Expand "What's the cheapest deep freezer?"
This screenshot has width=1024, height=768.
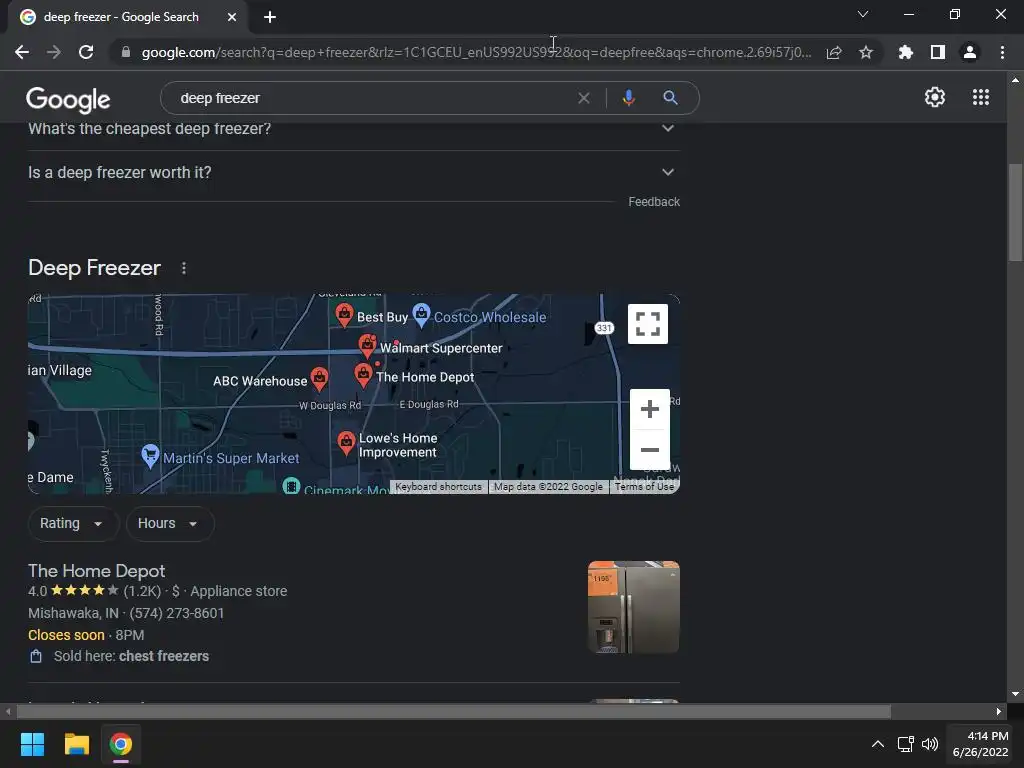pyautogui.click(x=354, y=129)
